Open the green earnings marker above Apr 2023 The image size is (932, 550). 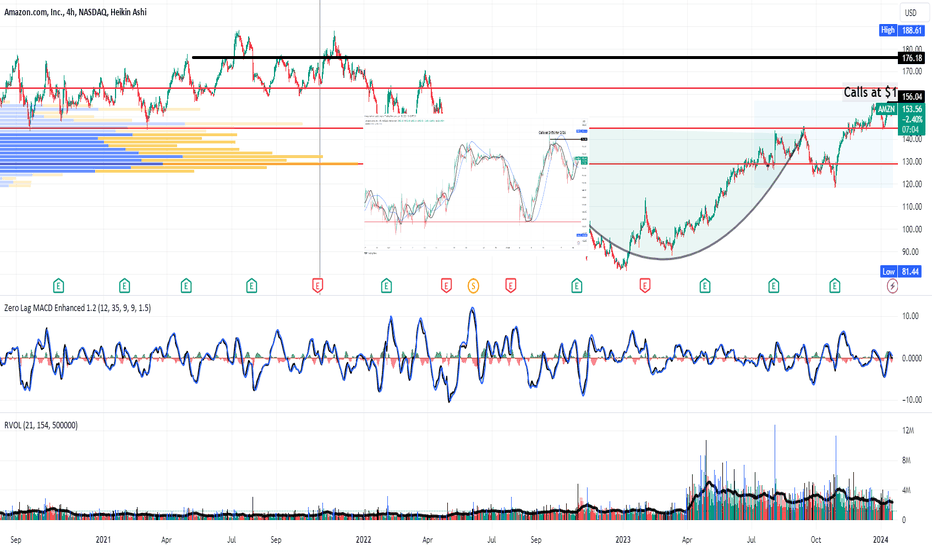click(x=705, y=286)
